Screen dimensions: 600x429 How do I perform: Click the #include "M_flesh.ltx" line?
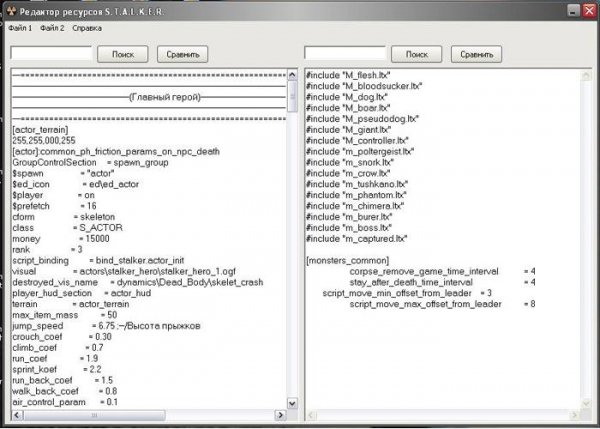coord(348,75)
